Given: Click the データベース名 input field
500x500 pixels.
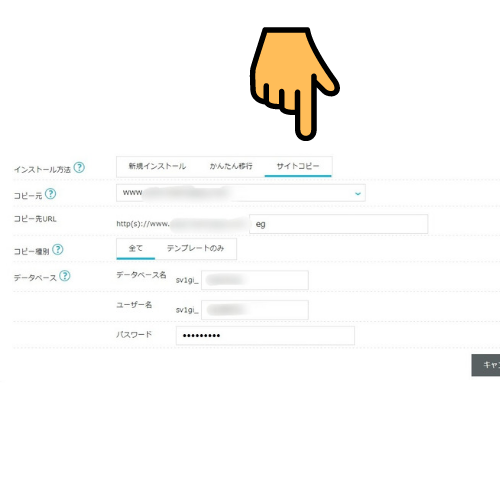Looking at the screenshot, I should tap(255, 280).
